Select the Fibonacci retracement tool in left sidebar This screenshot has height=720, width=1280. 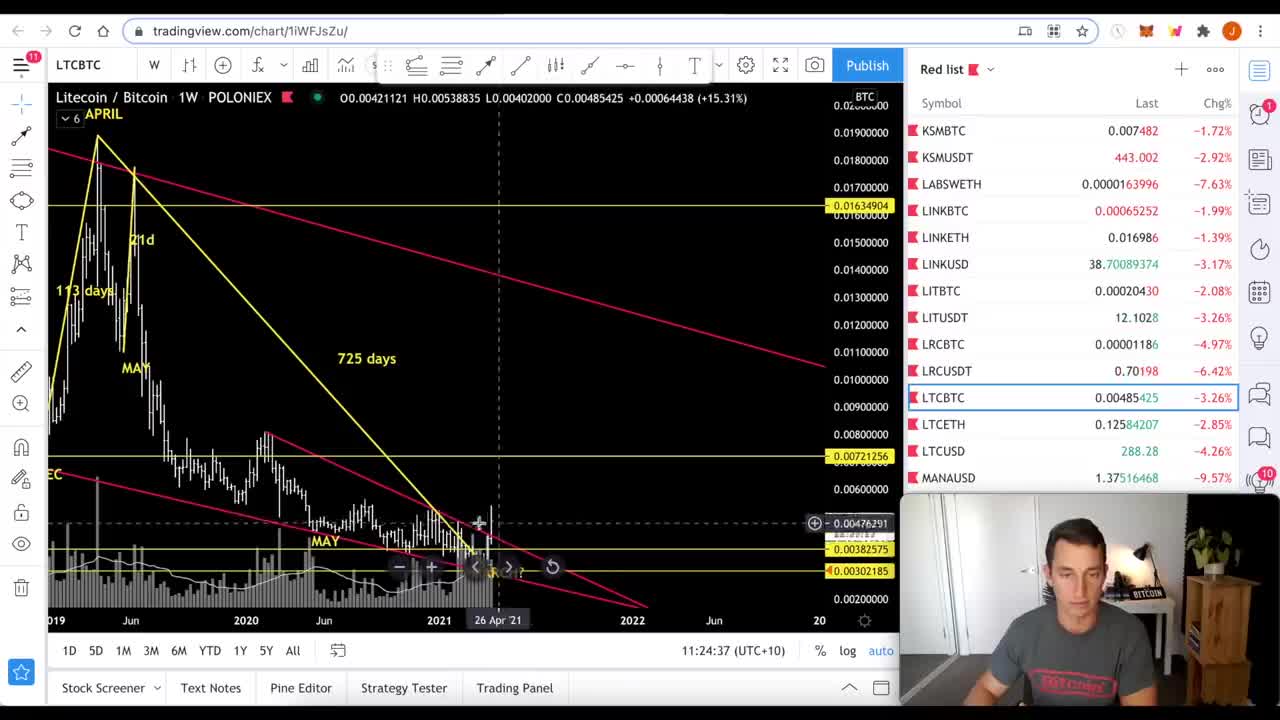(21, 168)
